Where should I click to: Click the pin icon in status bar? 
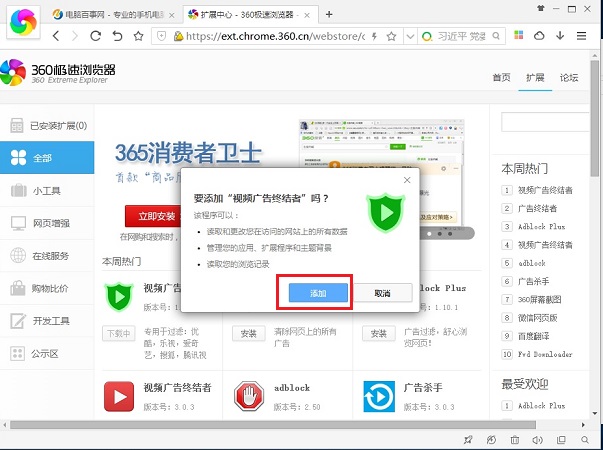pyautogui.click(x=468, y=440)
